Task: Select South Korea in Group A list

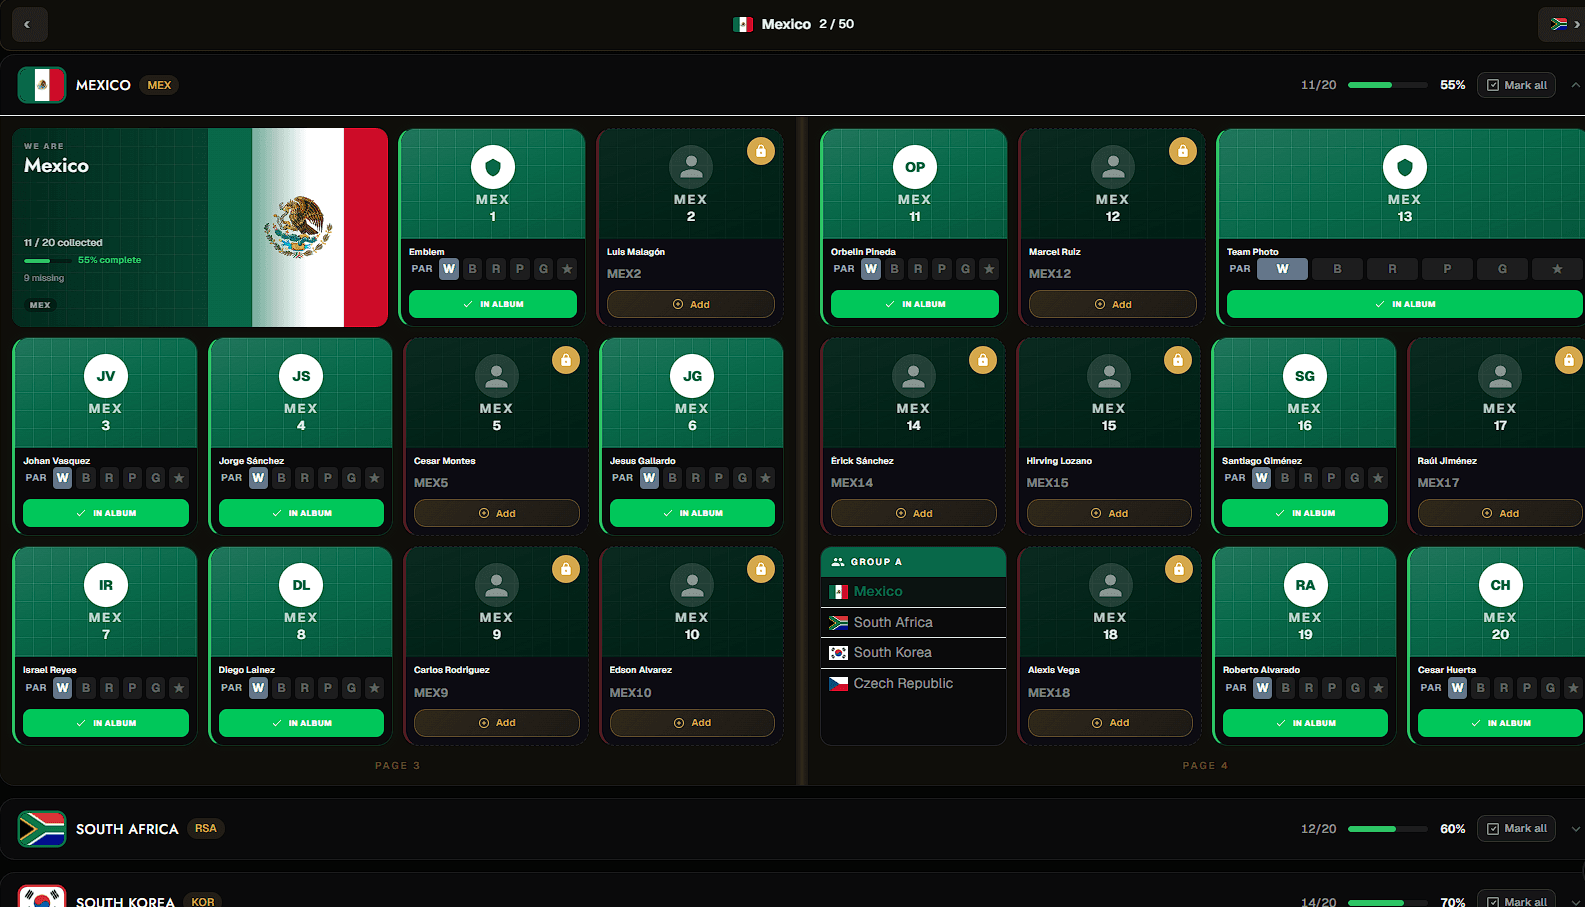Action: point(913,652)
